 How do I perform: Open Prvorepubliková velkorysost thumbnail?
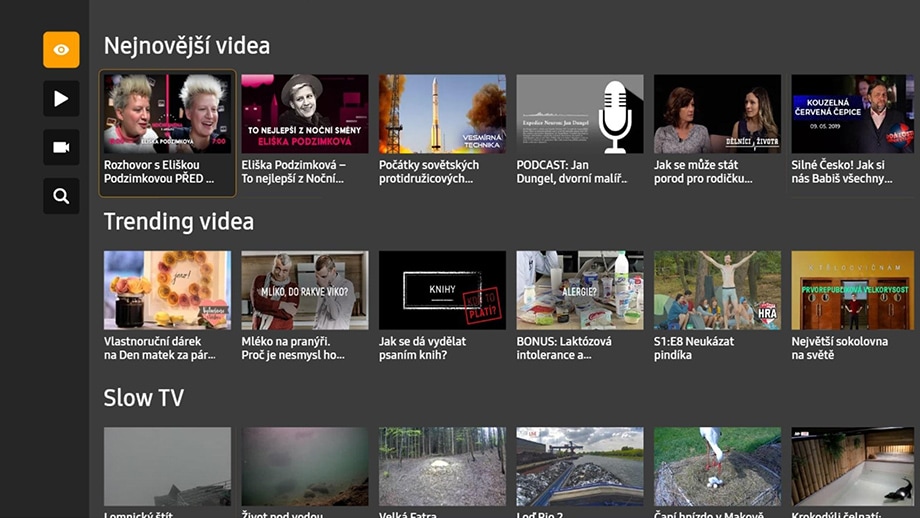(853, 290)
